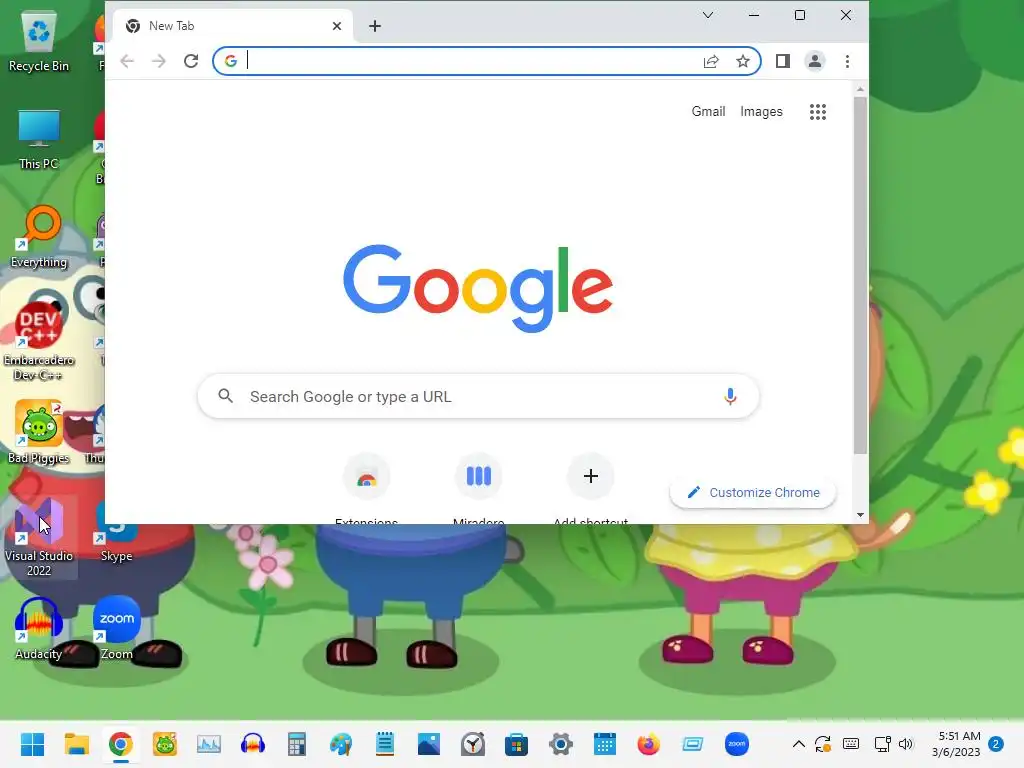1024x768 pixels.
Task: Open the Chrome three-dot menu
Action: 847,61
